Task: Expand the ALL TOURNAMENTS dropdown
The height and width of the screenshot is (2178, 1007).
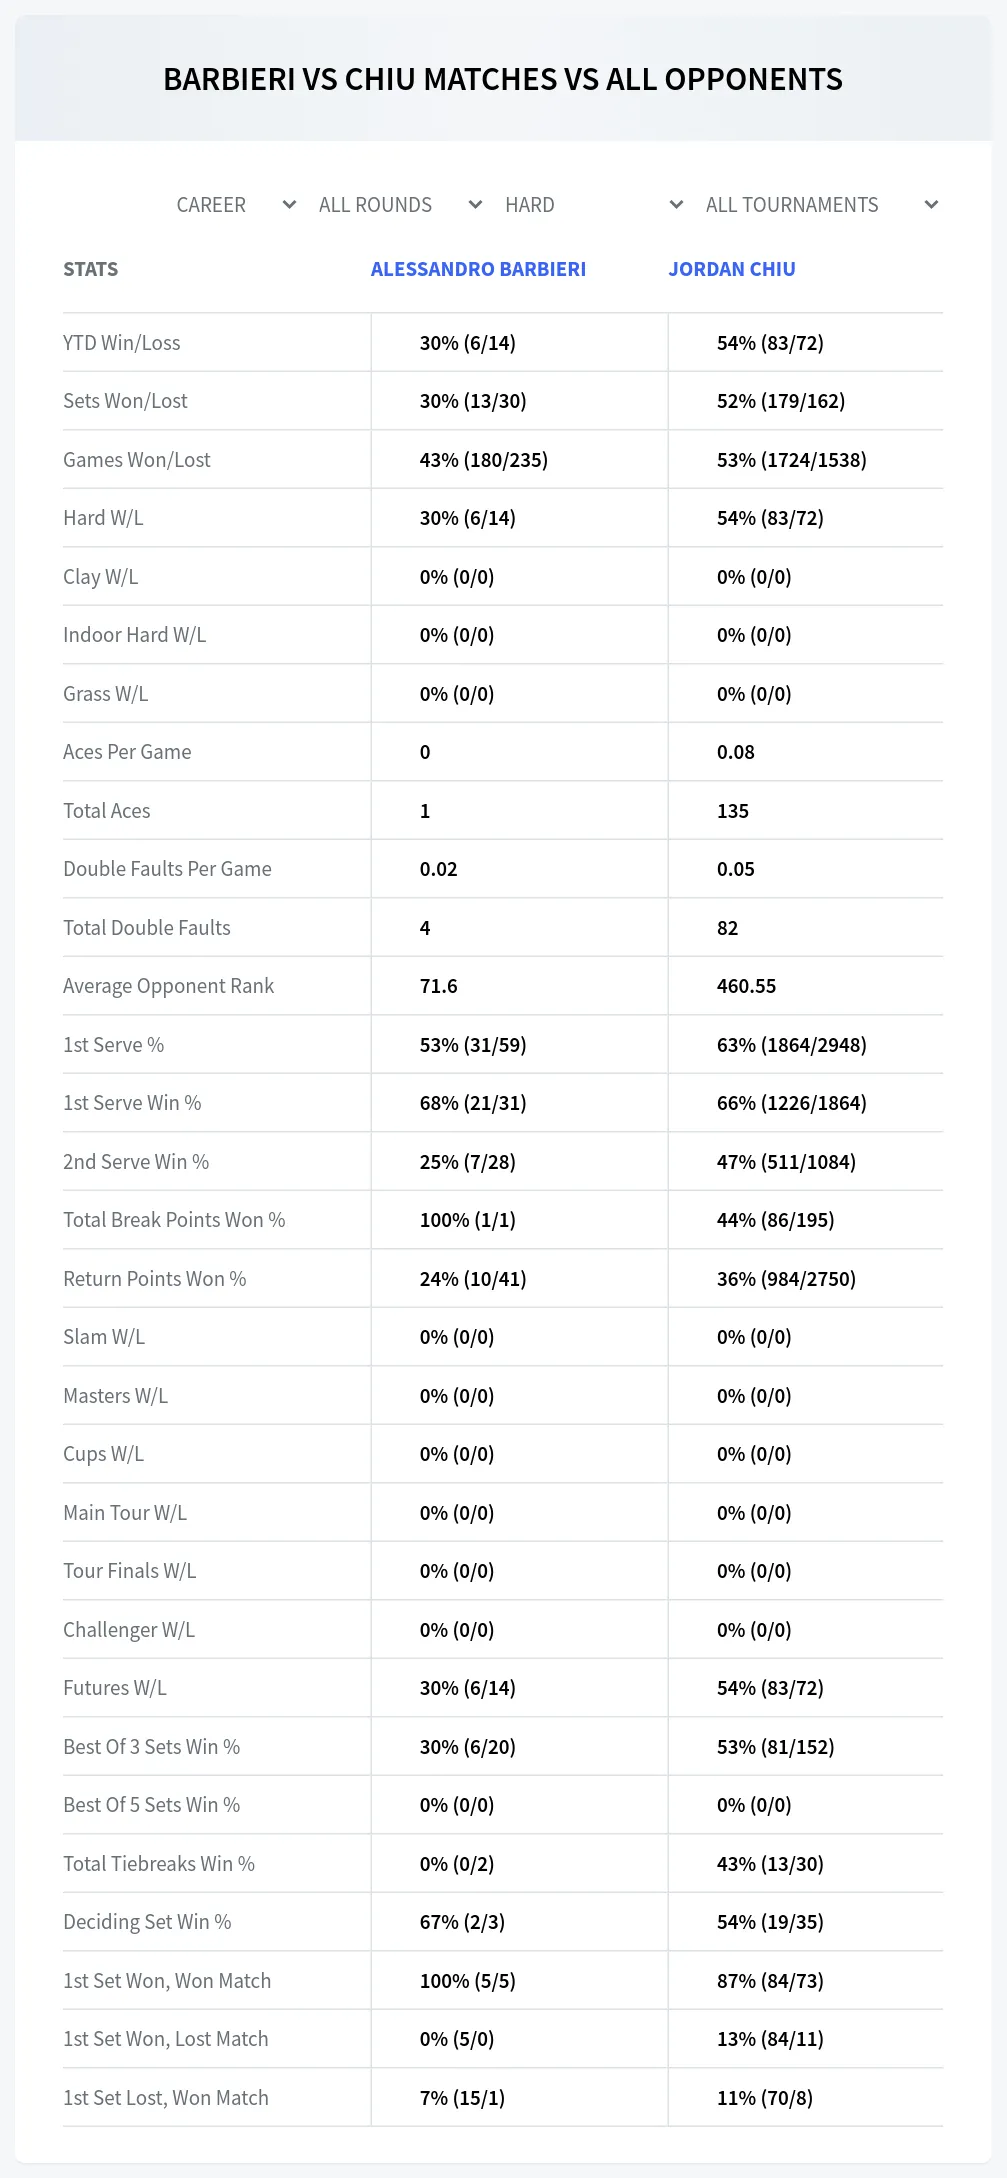Action: pos(821,205)
